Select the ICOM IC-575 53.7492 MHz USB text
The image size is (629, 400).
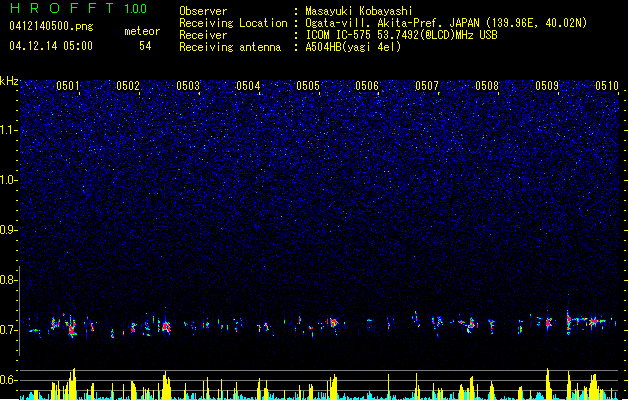click(x=402, y=35)
